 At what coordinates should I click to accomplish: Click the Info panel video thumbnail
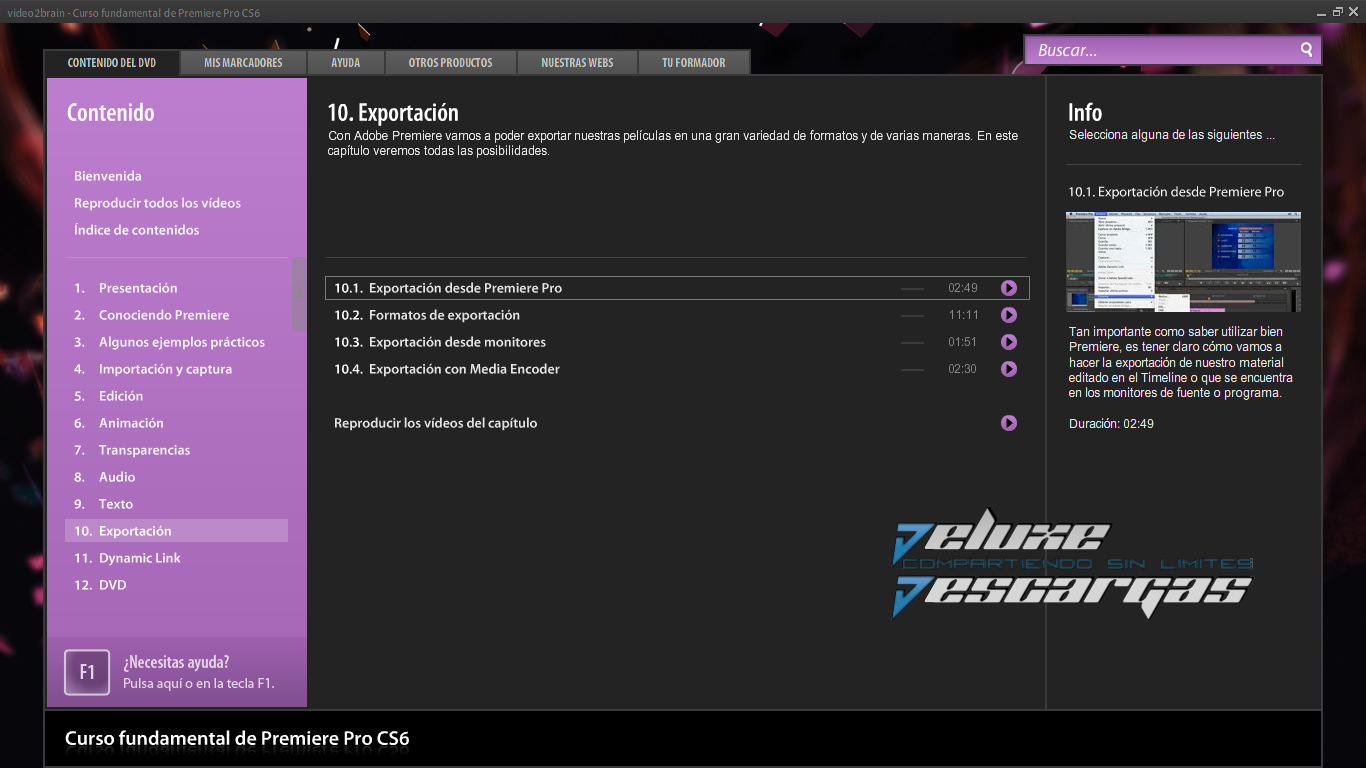(x=1183, y=262)
